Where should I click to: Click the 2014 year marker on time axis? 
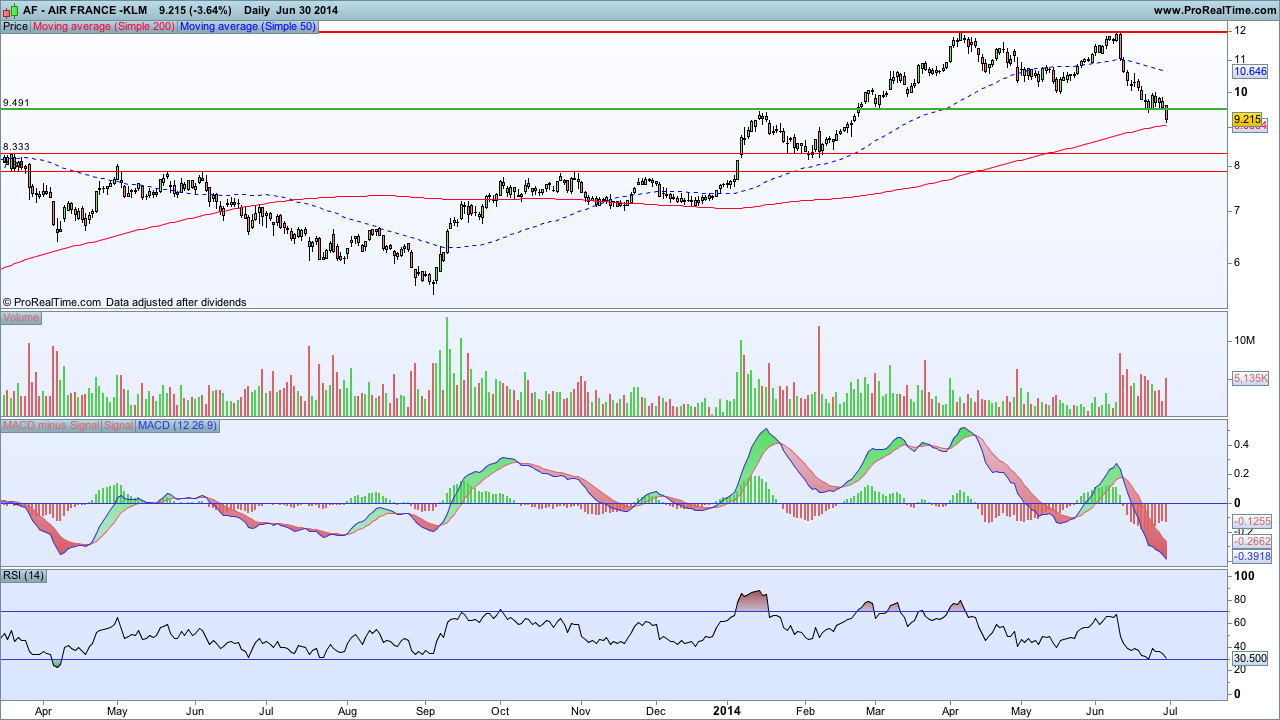point(726,711)
